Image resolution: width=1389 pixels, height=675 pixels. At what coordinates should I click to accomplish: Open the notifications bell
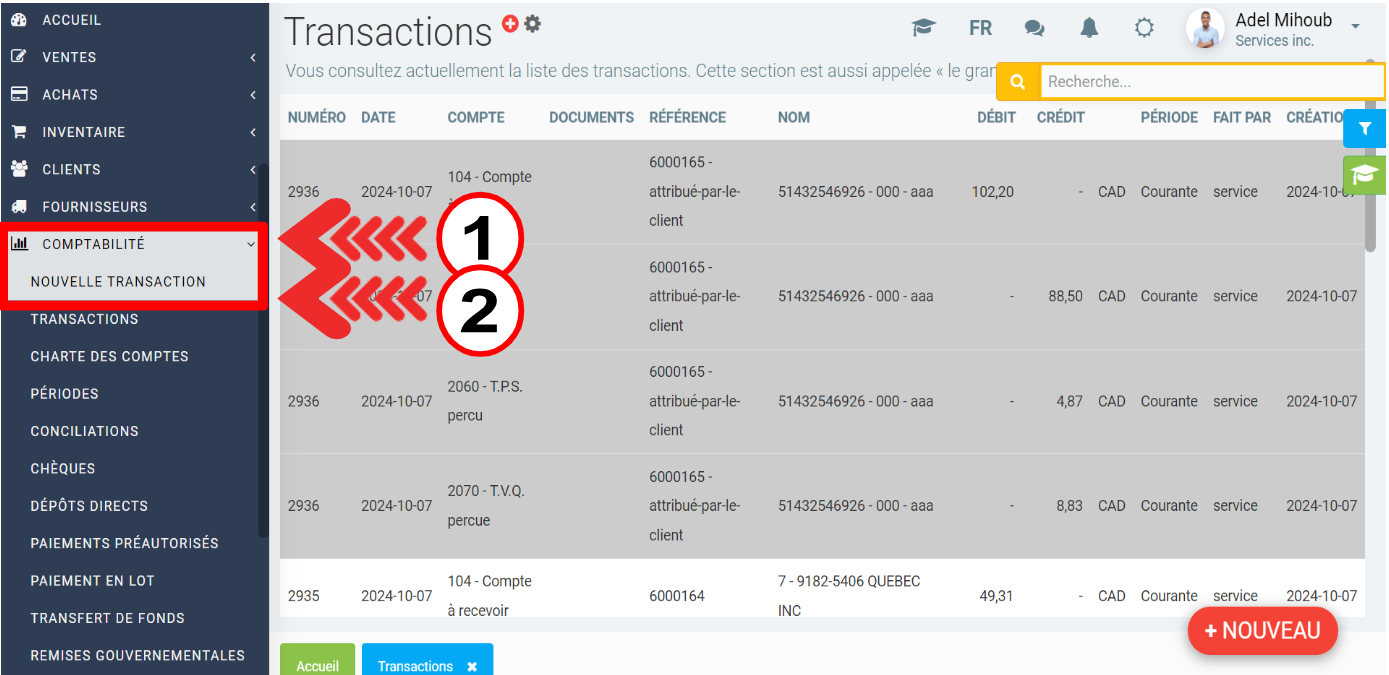[x=1089, y=28]
